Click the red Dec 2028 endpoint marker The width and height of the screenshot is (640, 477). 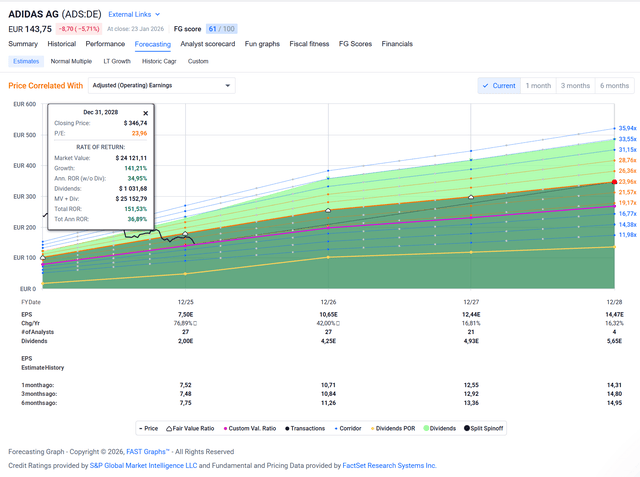tap(614, 182)
